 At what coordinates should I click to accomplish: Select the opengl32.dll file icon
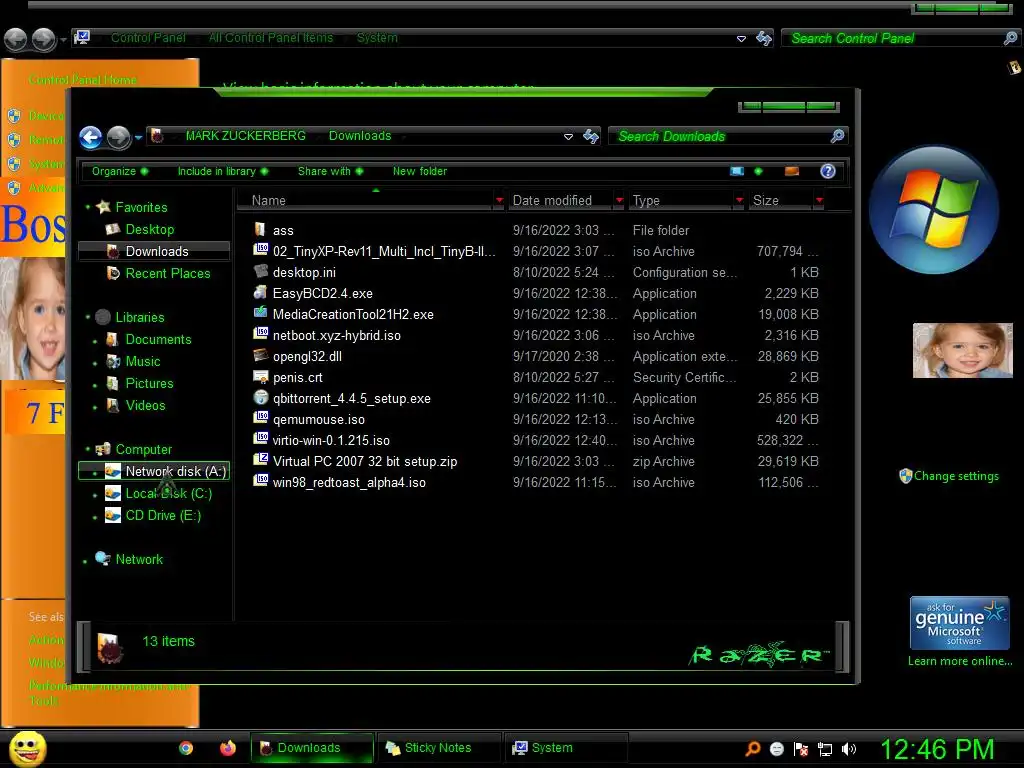pyautogui.click(x=260, y=355)
